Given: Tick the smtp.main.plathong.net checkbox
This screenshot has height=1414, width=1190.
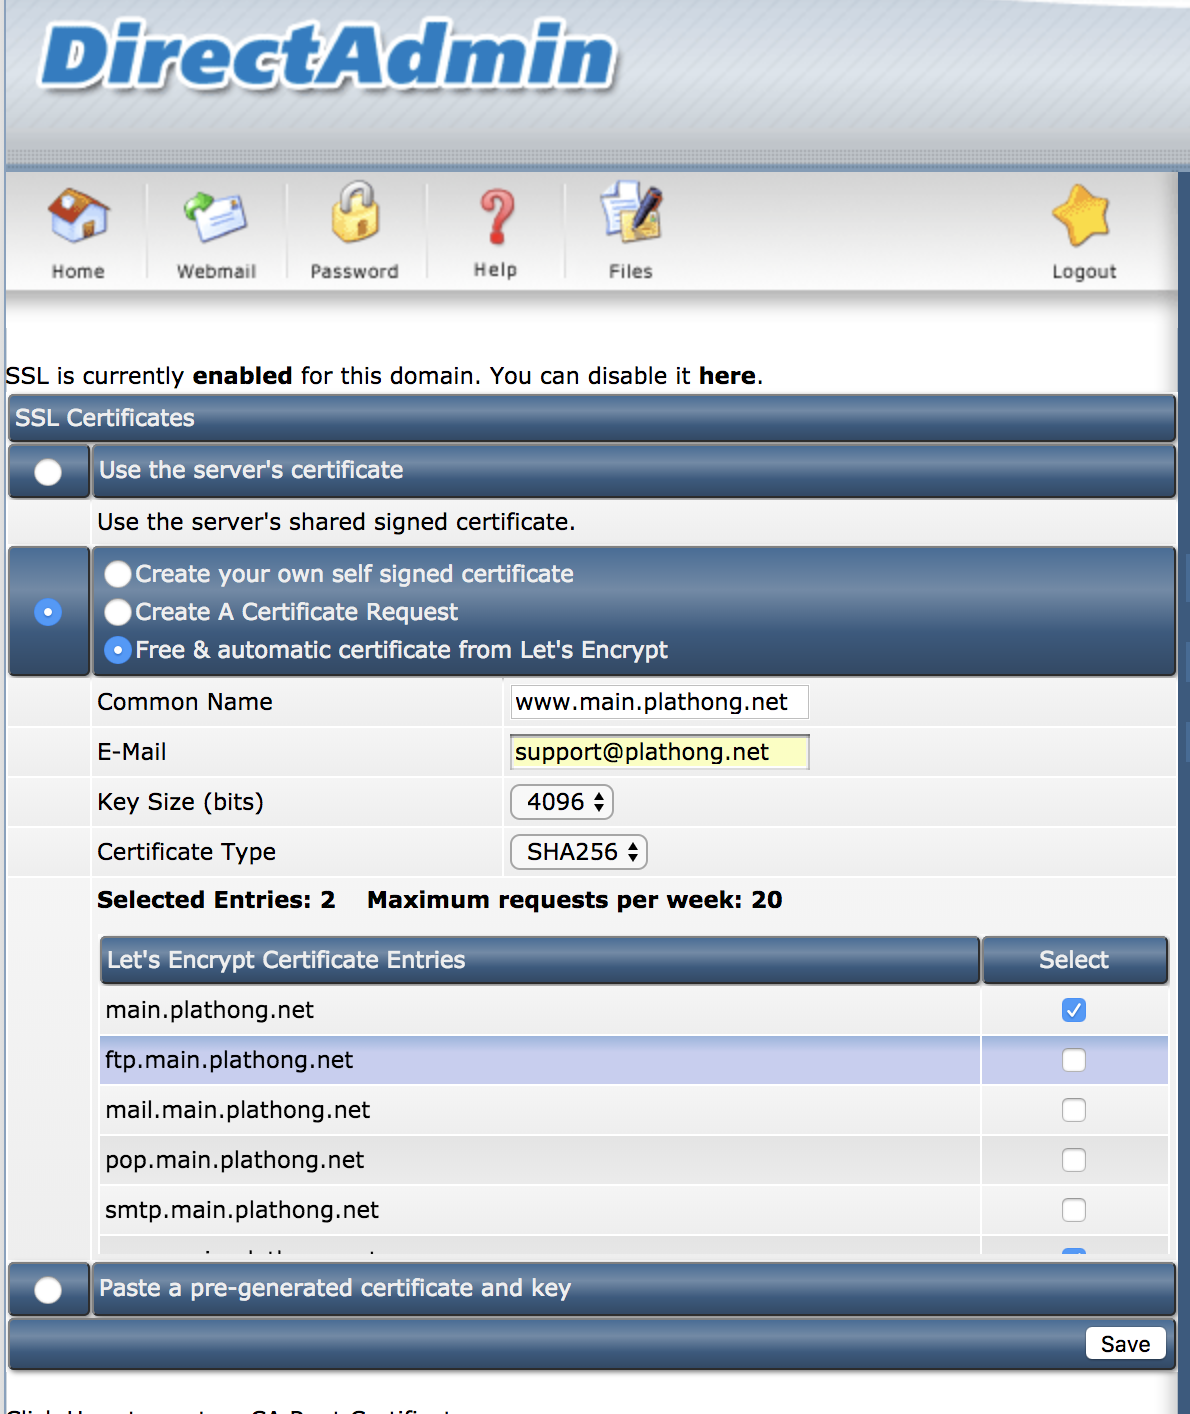Looking at the screenshot, I should [x=1074, y=1210].
